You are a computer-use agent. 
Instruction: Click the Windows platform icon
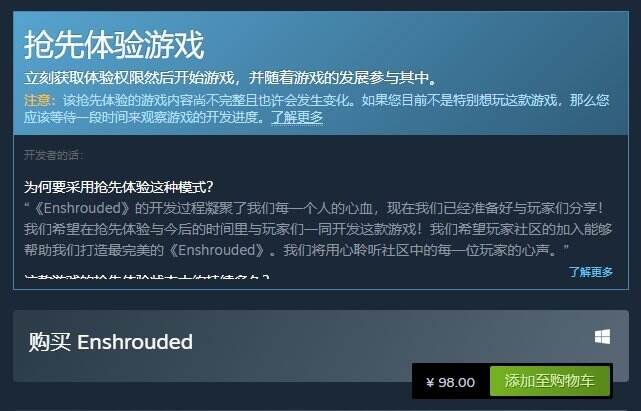pyautogui.click(x=602, y=337)
